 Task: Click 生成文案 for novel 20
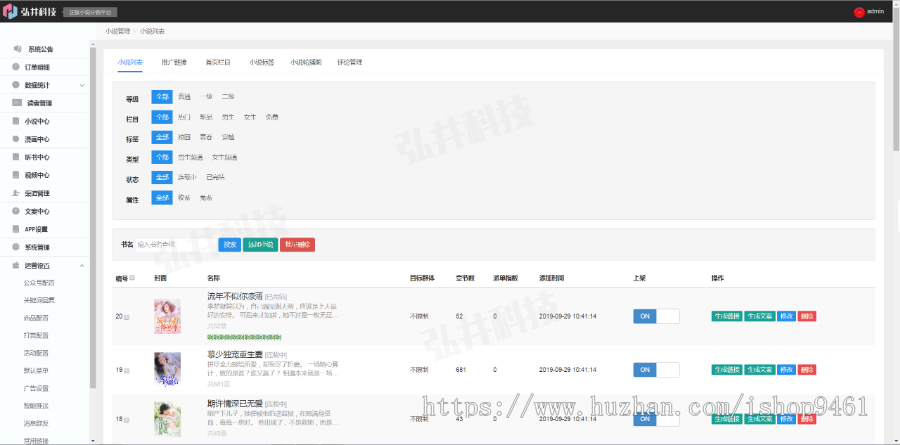[760, 316]
